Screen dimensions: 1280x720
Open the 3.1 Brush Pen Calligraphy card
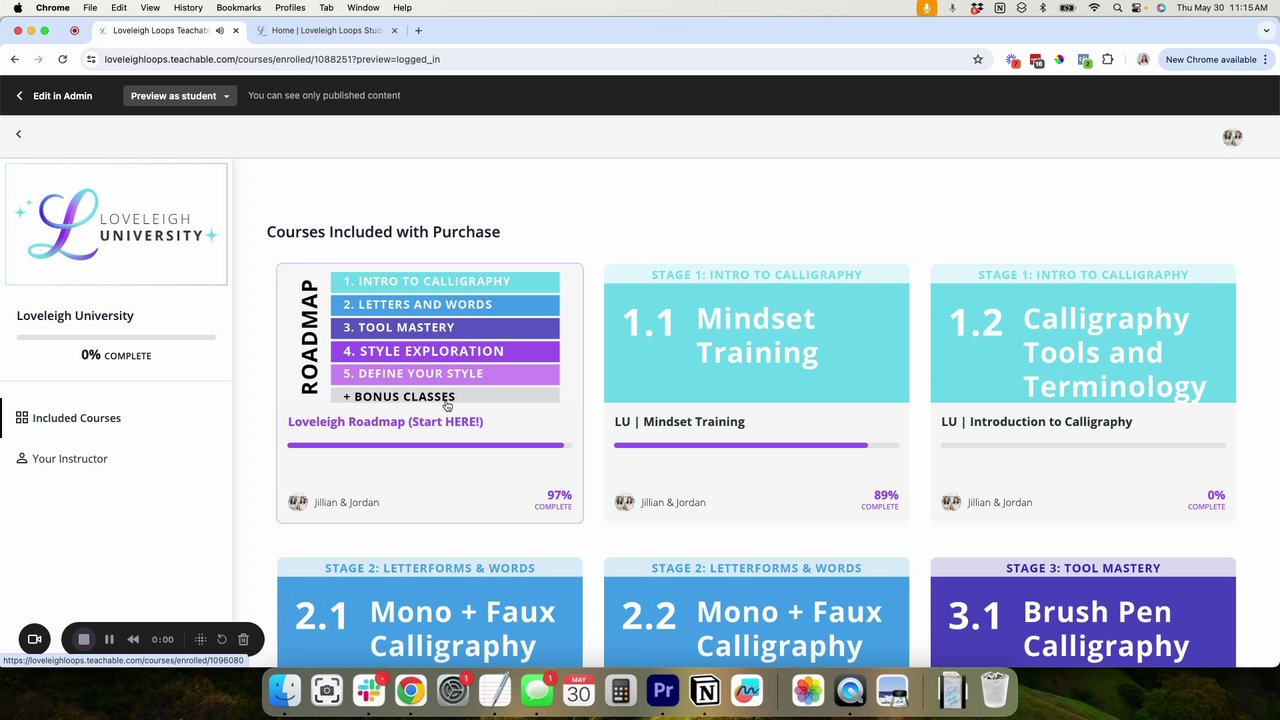tap(1083, 612)
